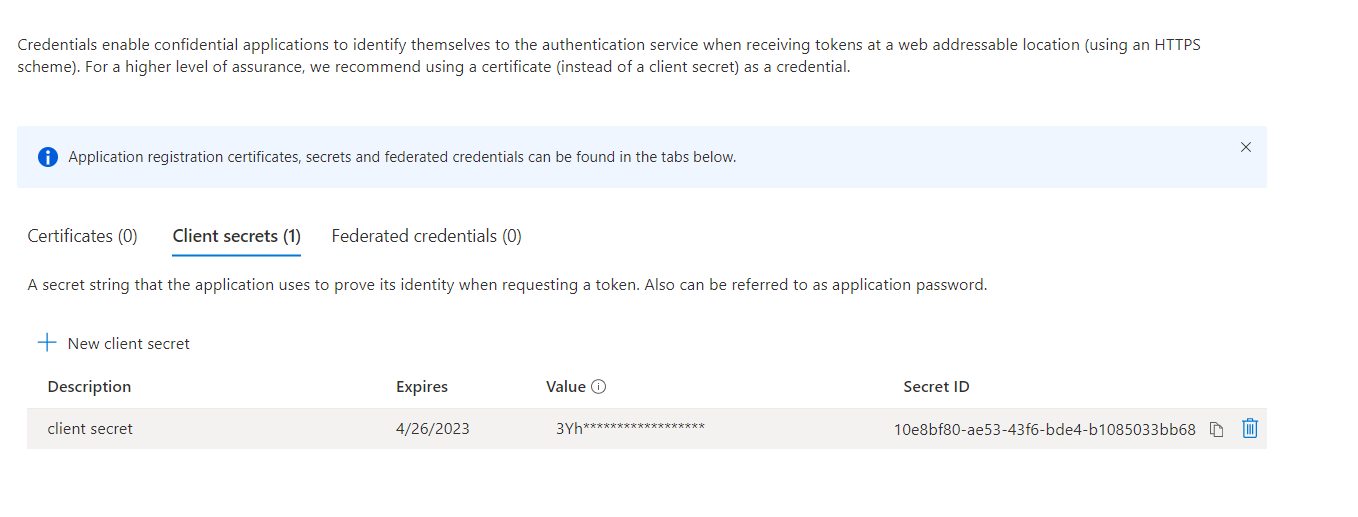Show the Value column info tooltip icon
Image resolution: width=1358 pixels, height=517 pixels.
[x=599, y=387]
